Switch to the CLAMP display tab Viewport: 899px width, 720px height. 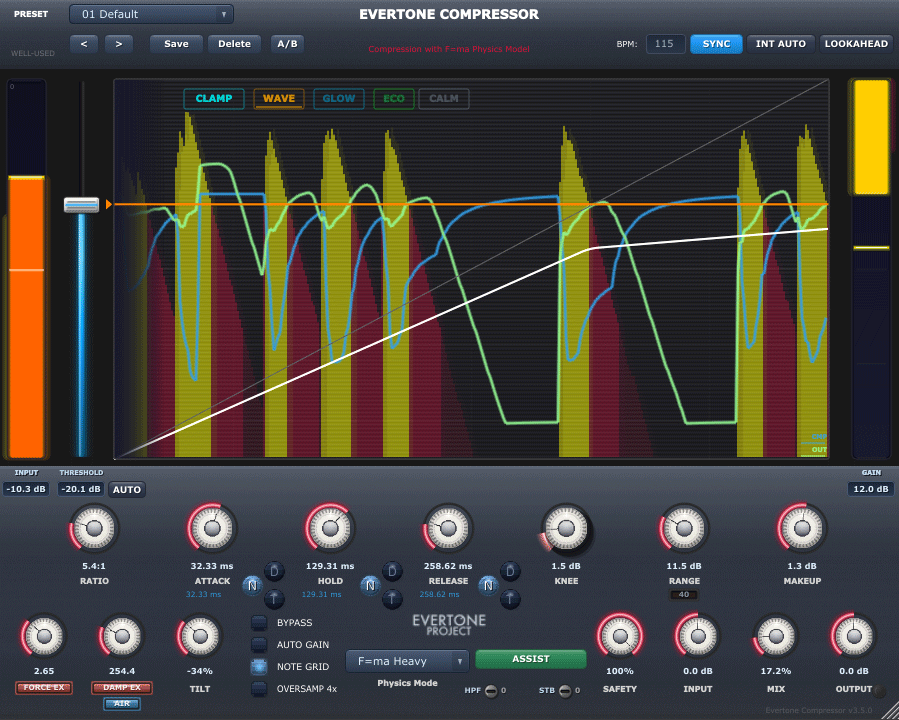point(213,99)
